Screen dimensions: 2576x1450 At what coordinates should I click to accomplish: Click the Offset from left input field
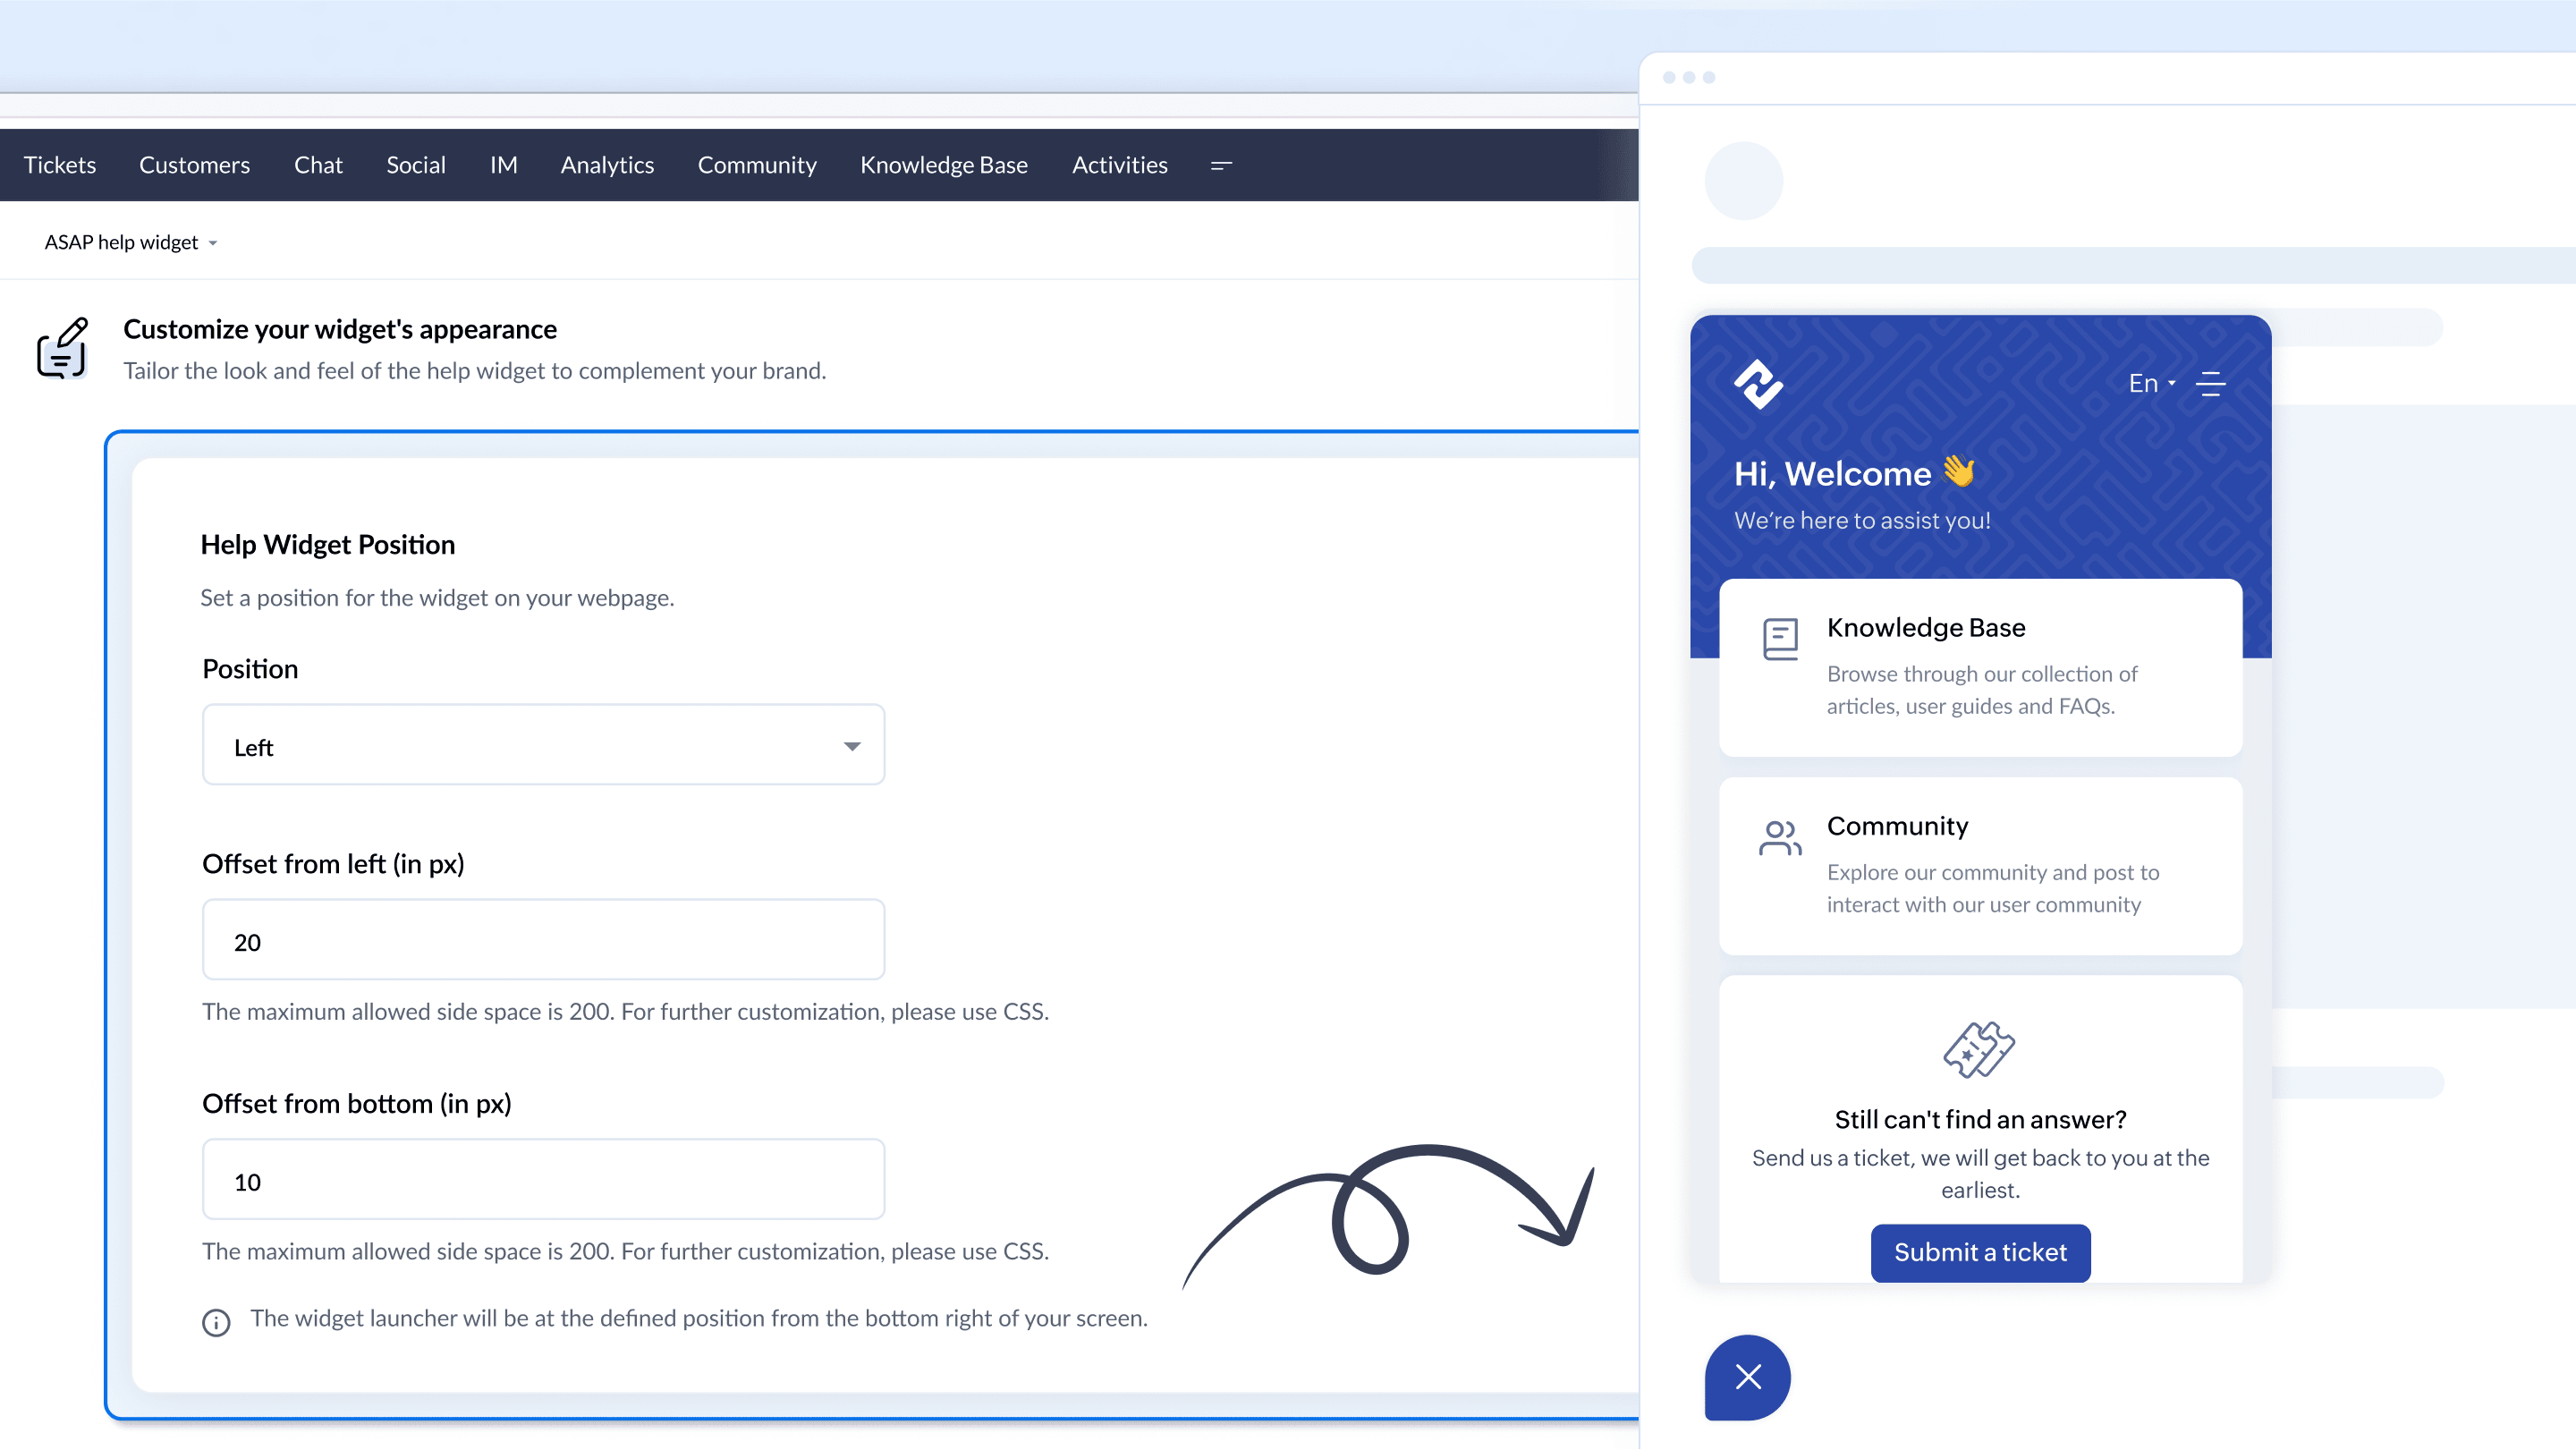tap(543, 941)
